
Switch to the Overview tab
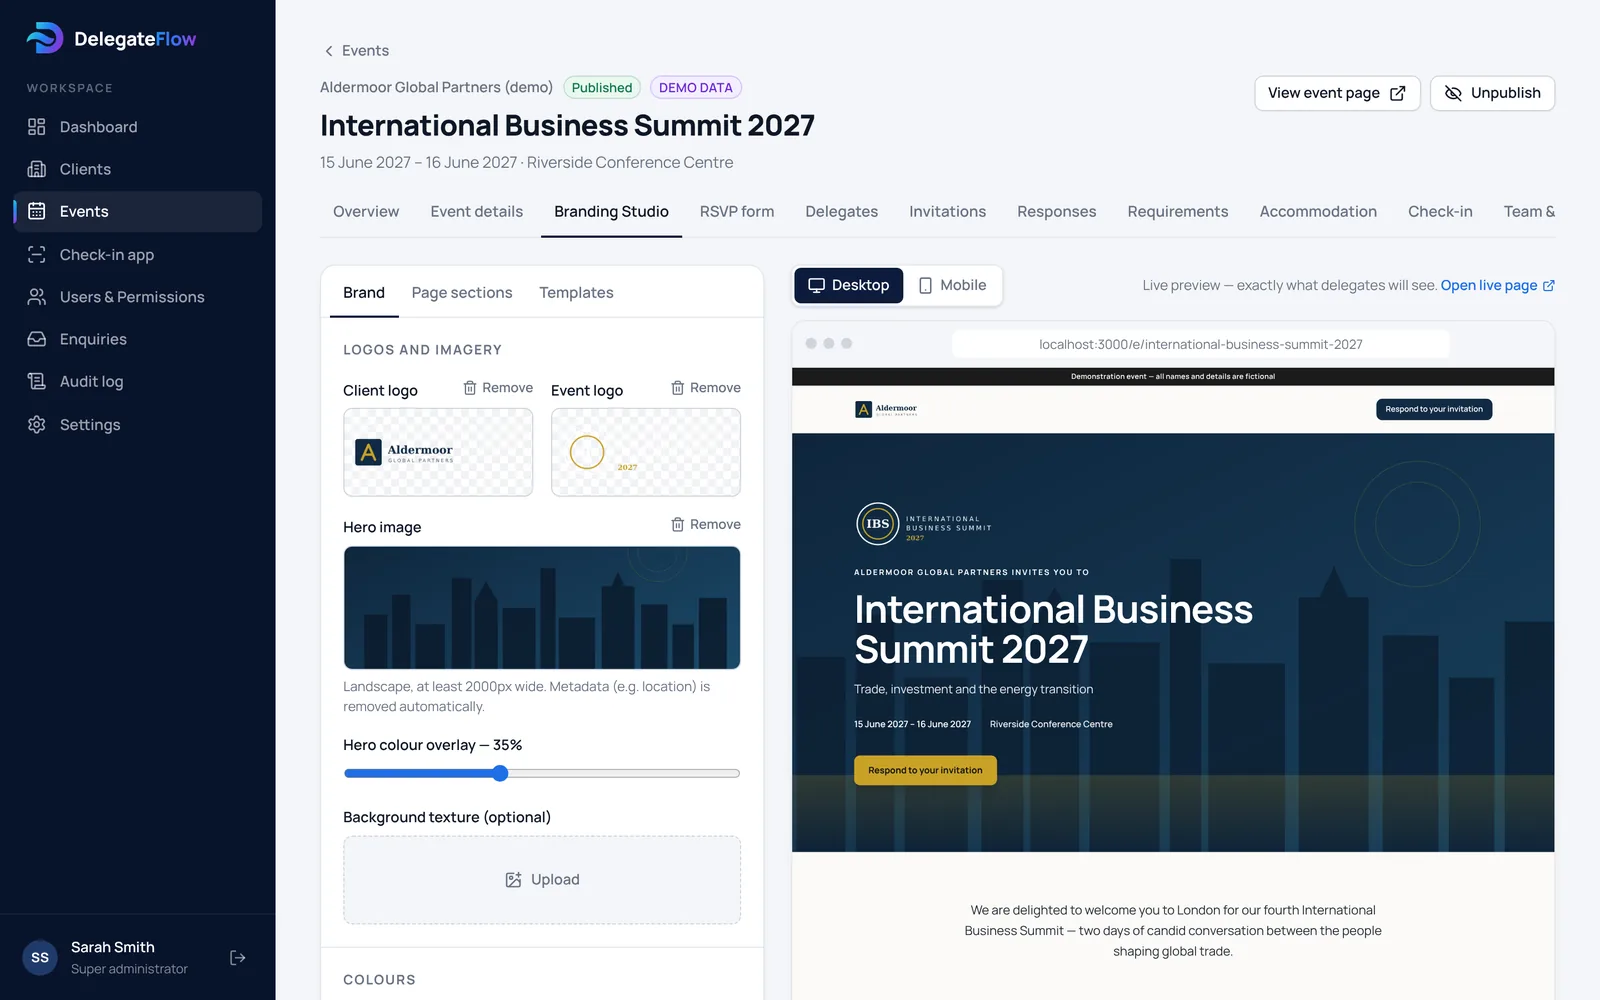(x=366, y=212)
